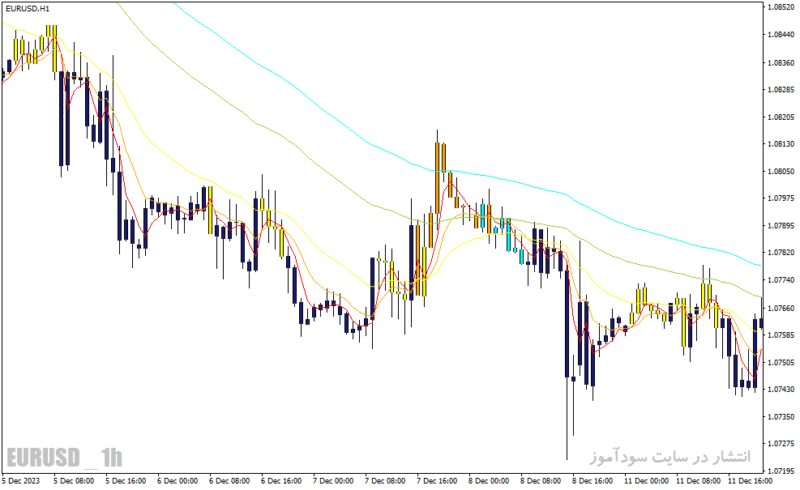800x490 pixels.
Task: Click the 1.08050 price axis label
Action: [781, 171]
